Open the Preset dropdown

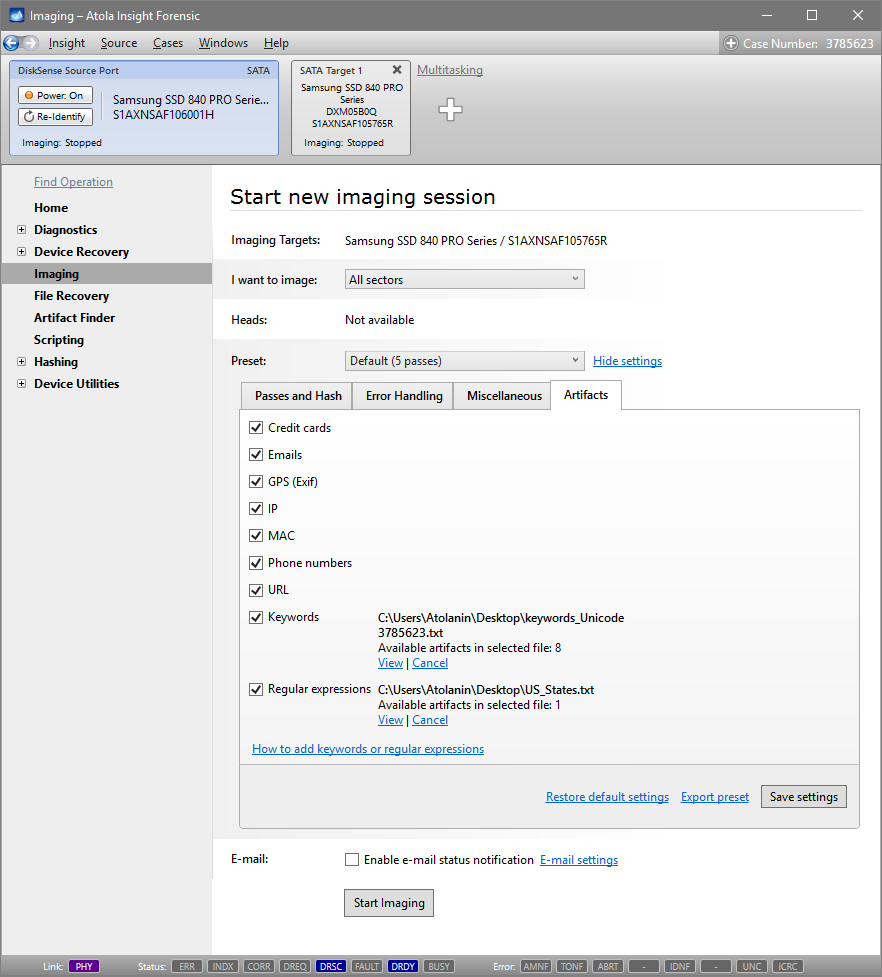(464, 361)
